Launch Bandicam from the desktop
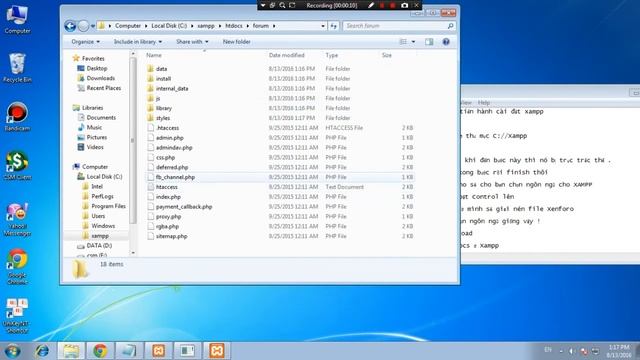Image resolution: width=640 pixels, height=360 pixels. 17,116
